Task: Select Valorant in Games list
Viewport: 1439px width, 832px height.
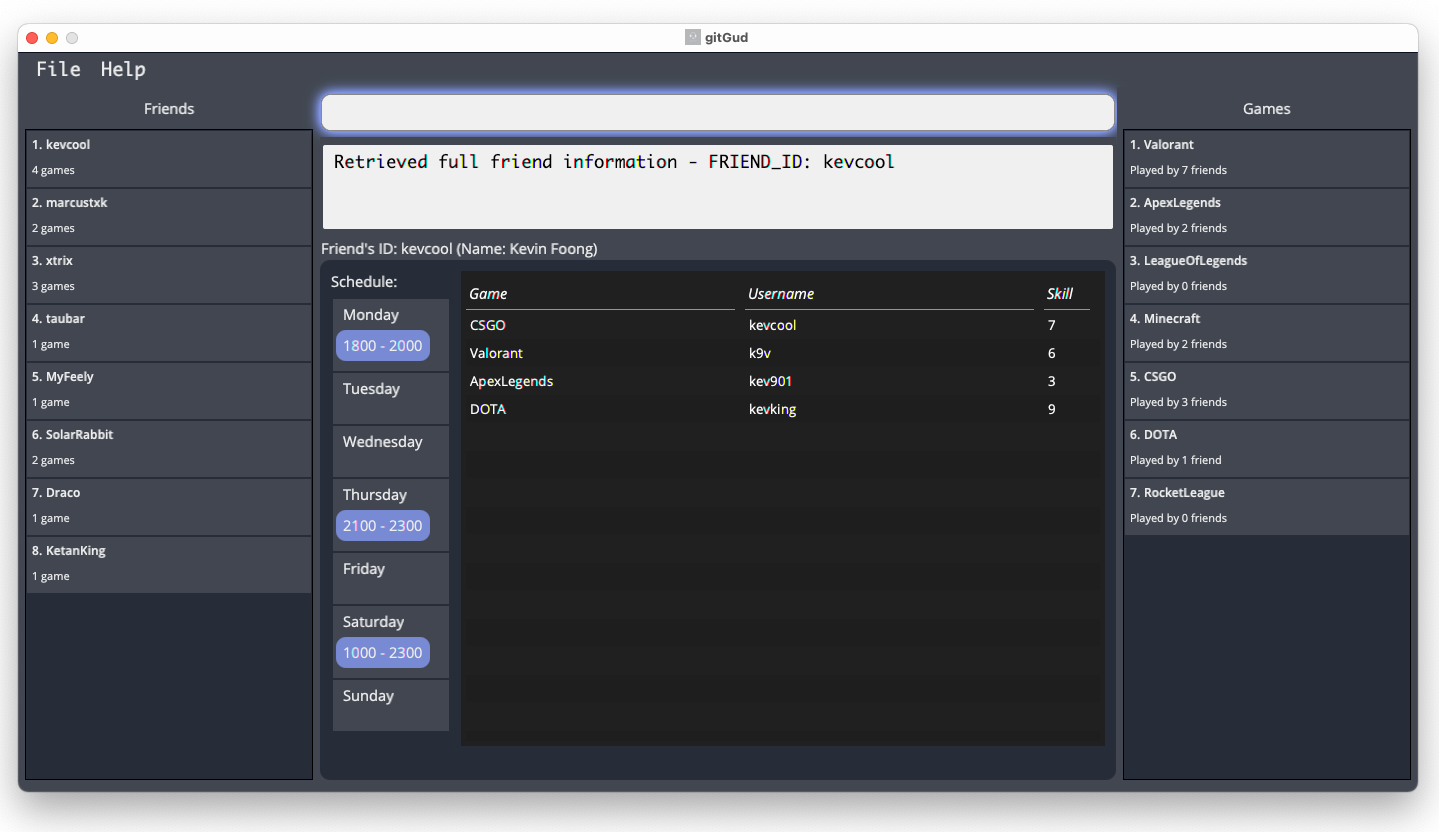Action: pyautogui.click(x=1267, y=158)
